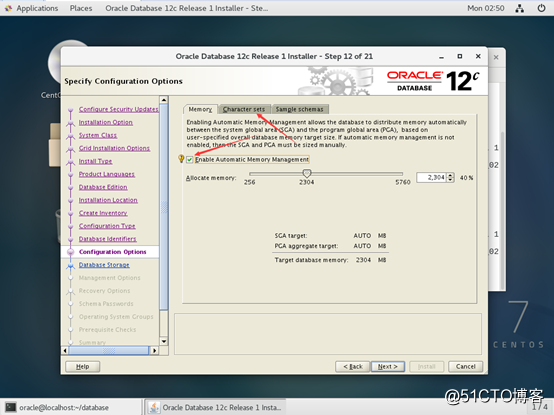Screen dimensions: 554x415
Task: Click the terminal icon in bottom taskbar
Action: (11, 407)
